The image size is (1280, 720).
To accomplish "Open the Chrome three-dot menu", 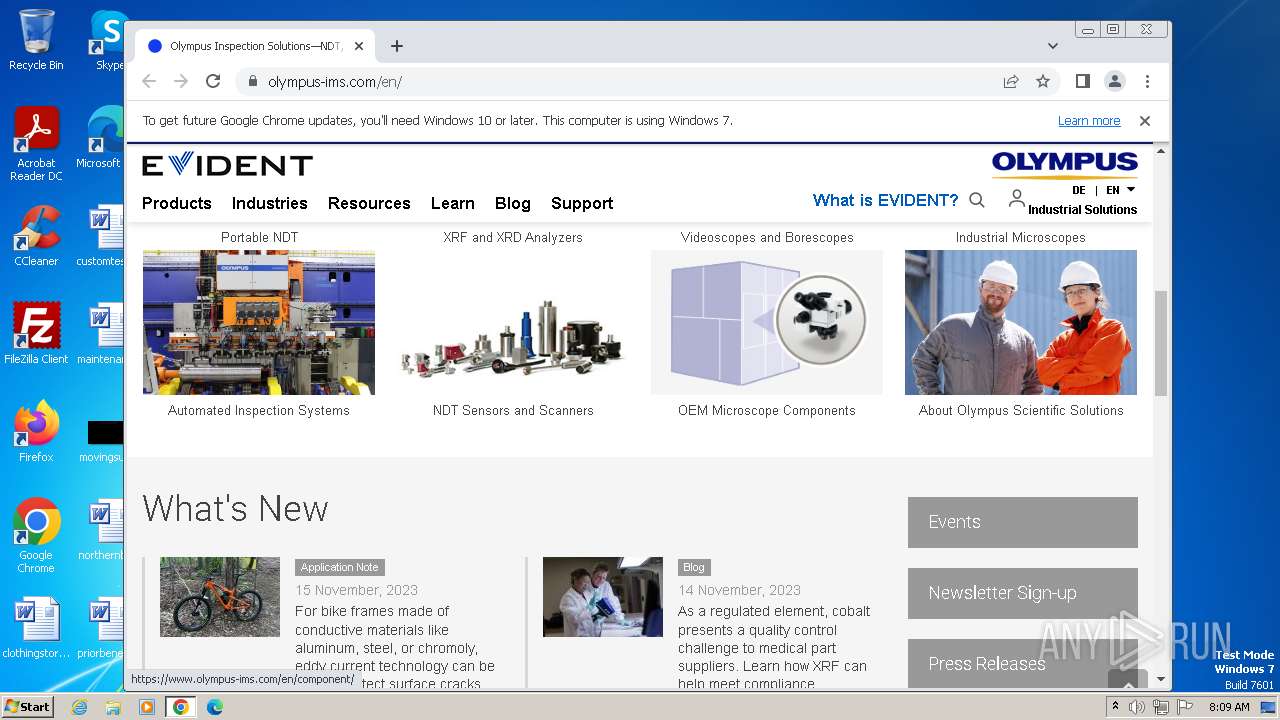I will (1147, 81).
